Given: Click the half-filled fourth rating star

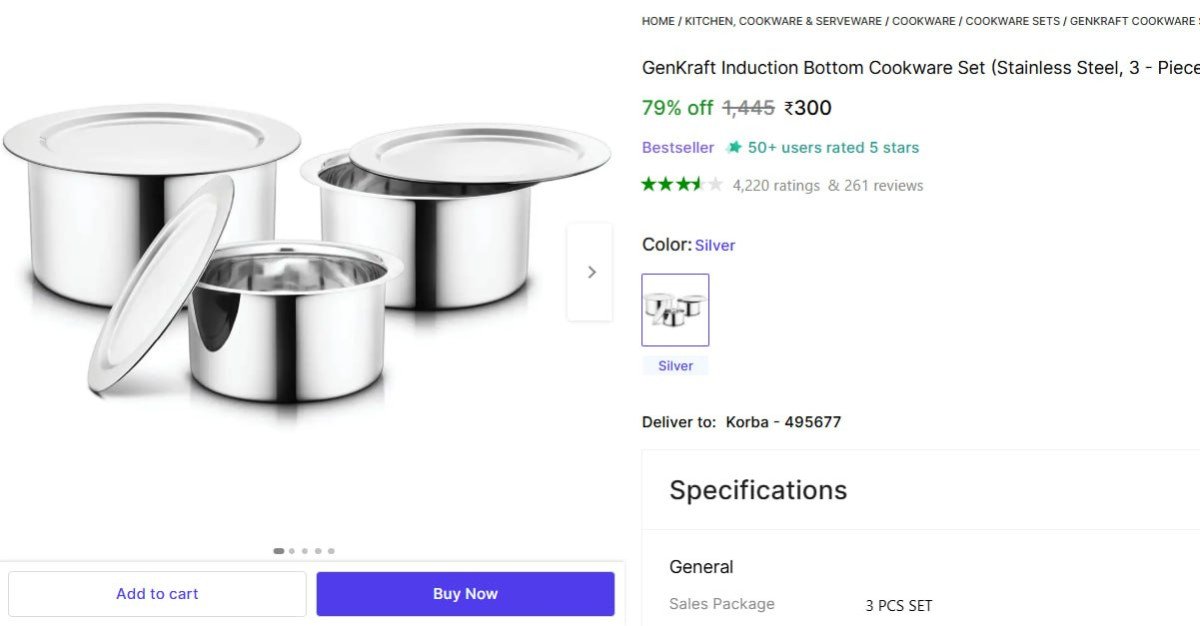Looking at the screenshot, I should [697, 184].
